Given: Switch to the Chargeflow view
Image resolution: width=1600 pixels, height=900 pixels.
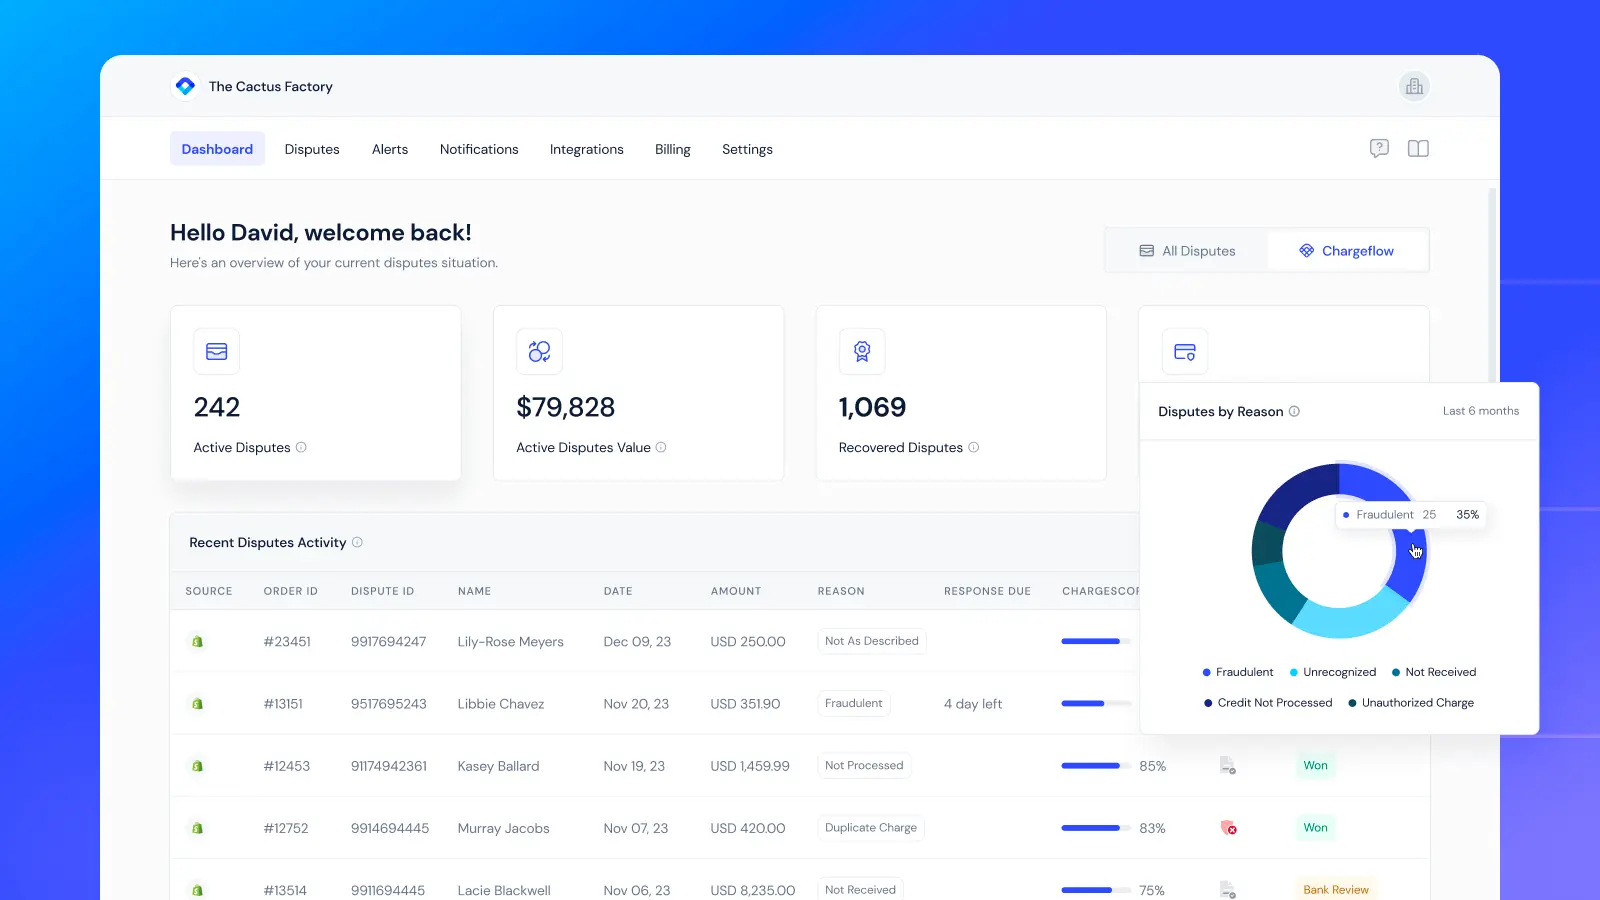Looking at the screenshot, I should point(1347,250).
